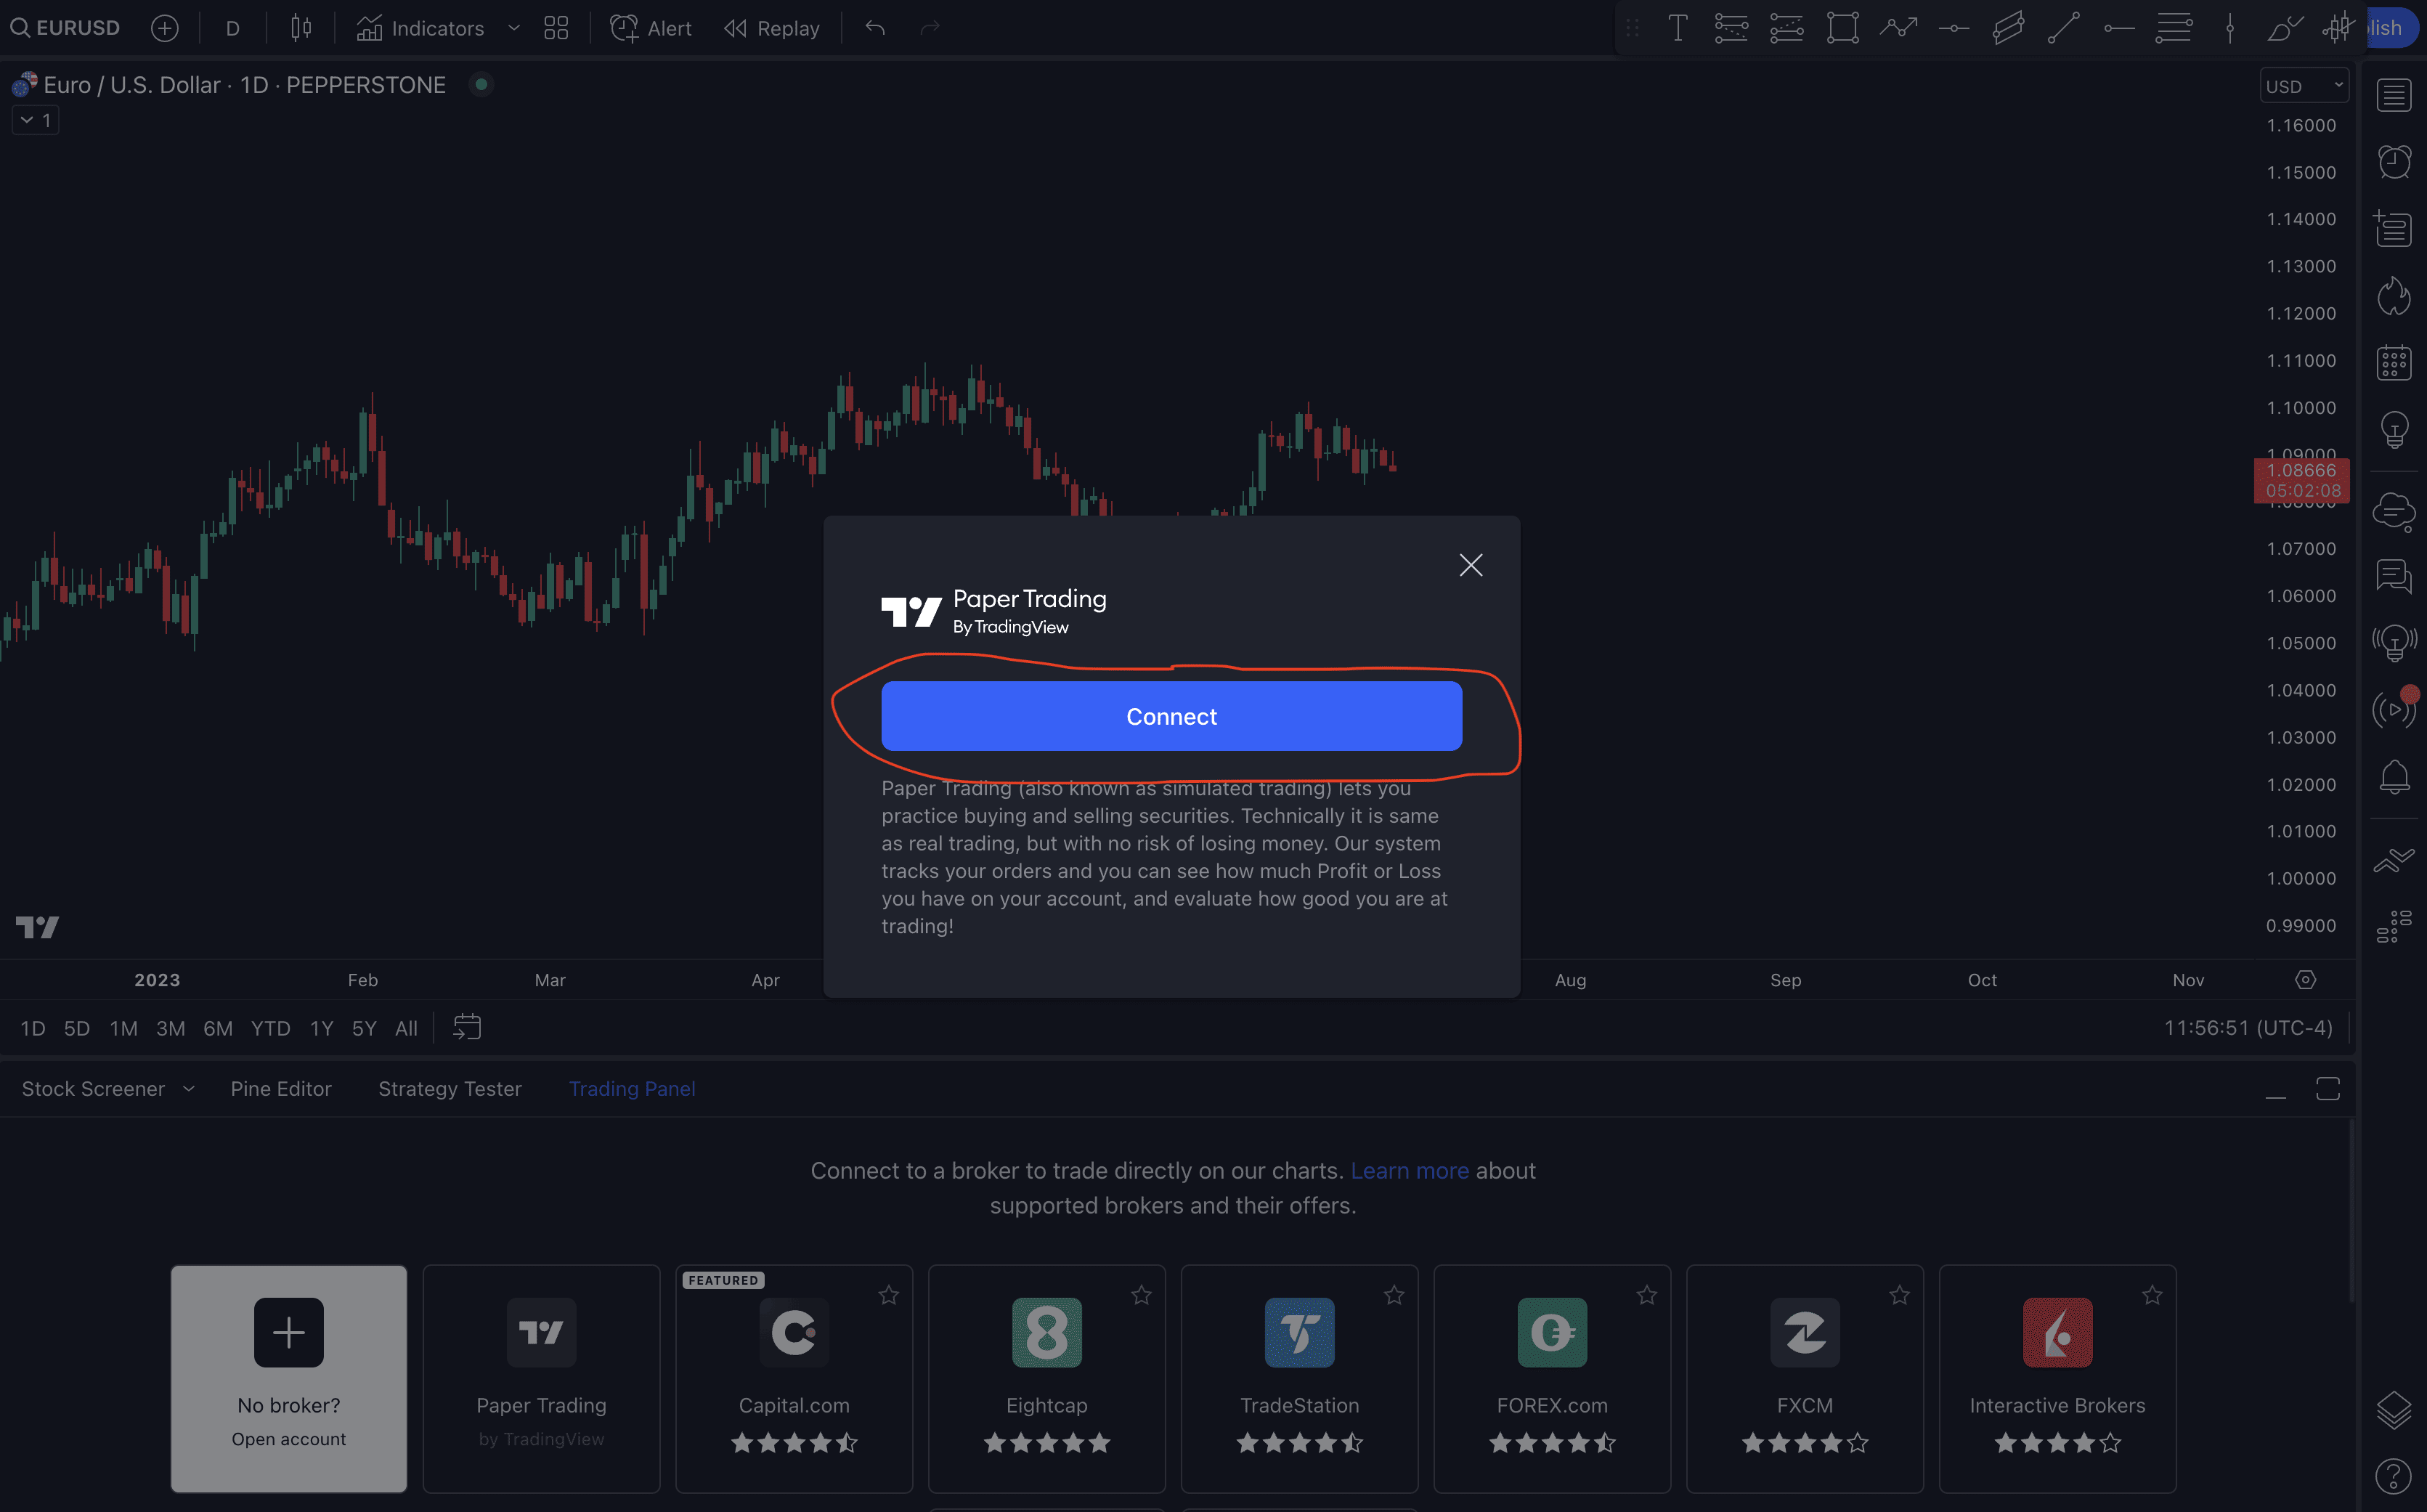2427x1512 pixels.
Task: Open chart settings gear on time axis
Action: 2305,980
